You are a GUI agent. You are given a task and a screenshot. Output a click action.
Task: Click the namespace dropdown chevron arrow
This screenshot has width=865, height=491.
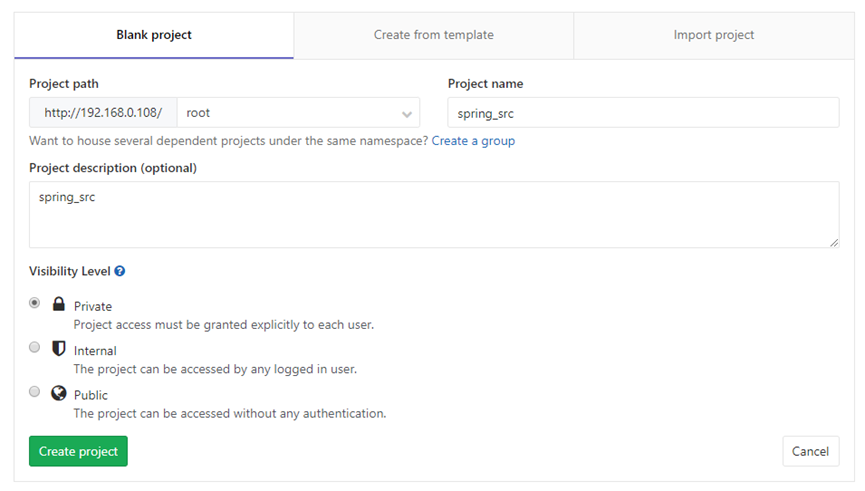(x=407, y=114)
